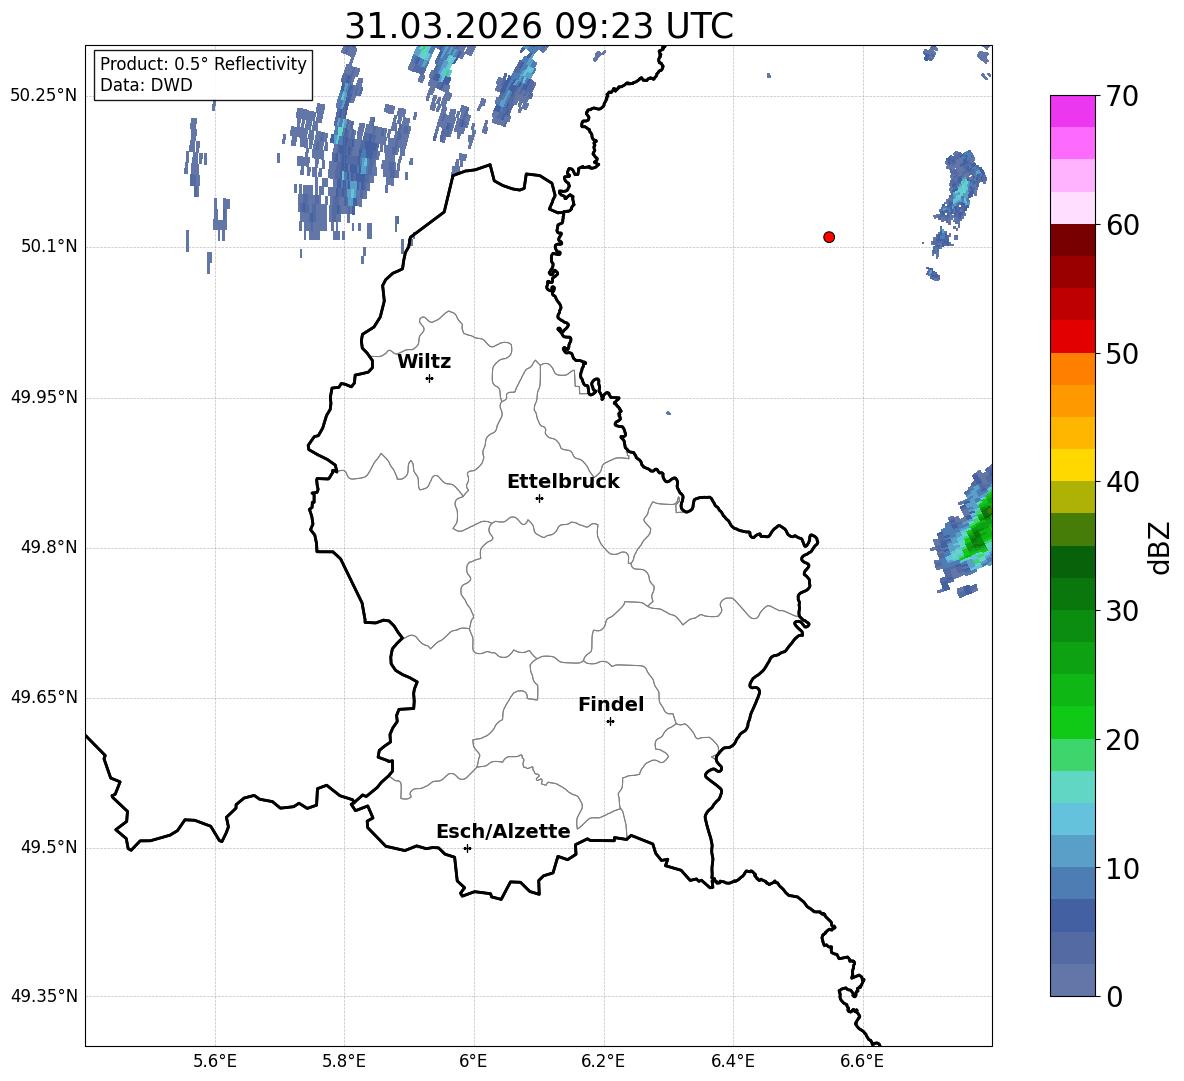
Task: Click the magenta 68-70 dBZ colorbar segment
Action: pyautogui.click(x=1072, y=111)
